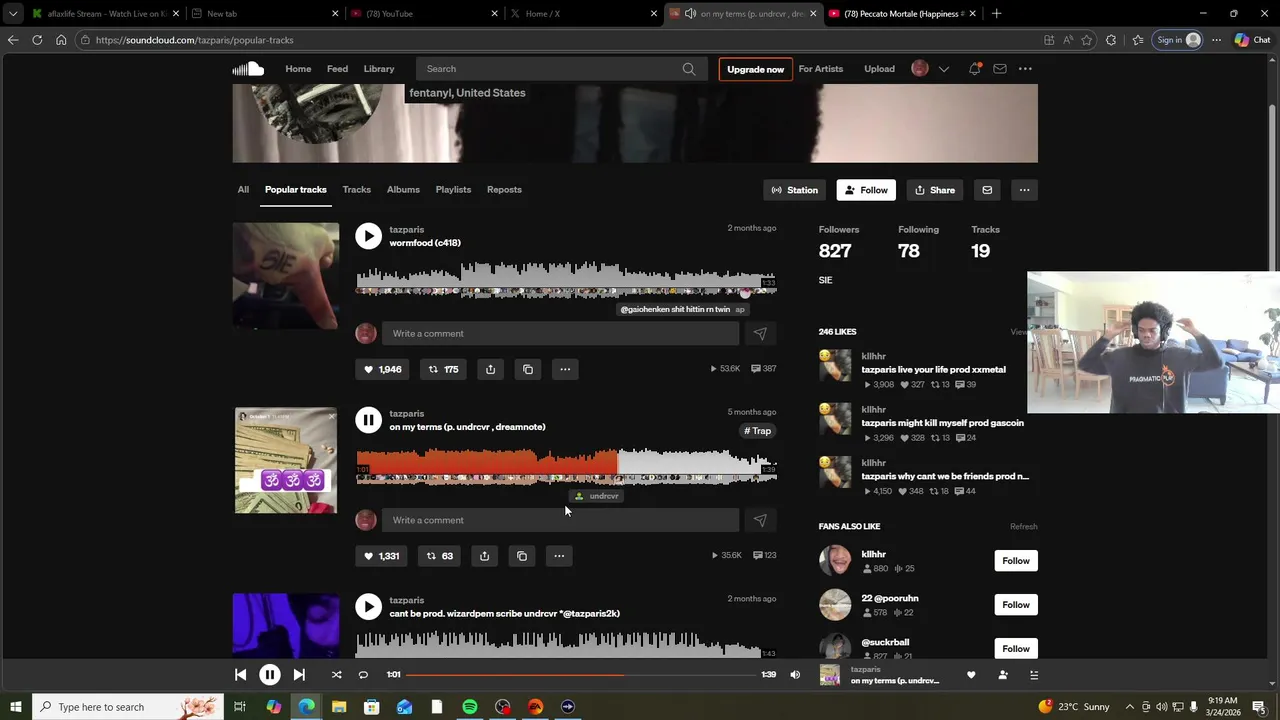1280x720 pixels.
Task: Follow tazparis profile
Action: pyautogui.click(x=866, y=190)
